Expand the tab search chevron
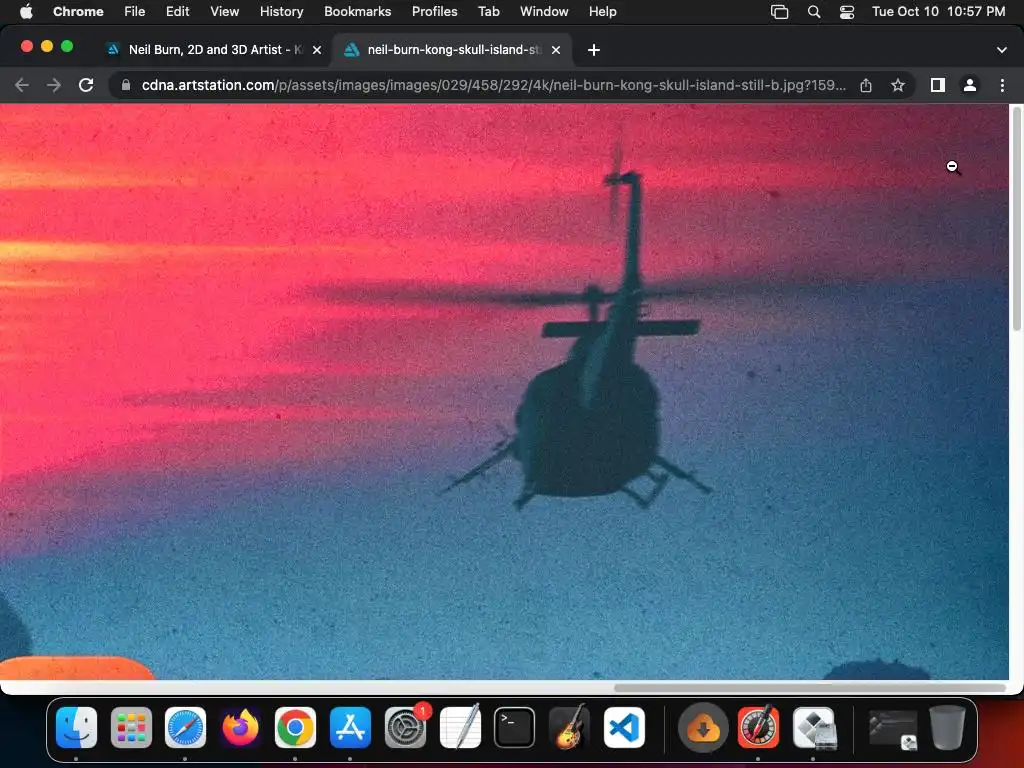Image resolution: width=1024 pixels, height=768 pixels. [x=1002, y=50]
